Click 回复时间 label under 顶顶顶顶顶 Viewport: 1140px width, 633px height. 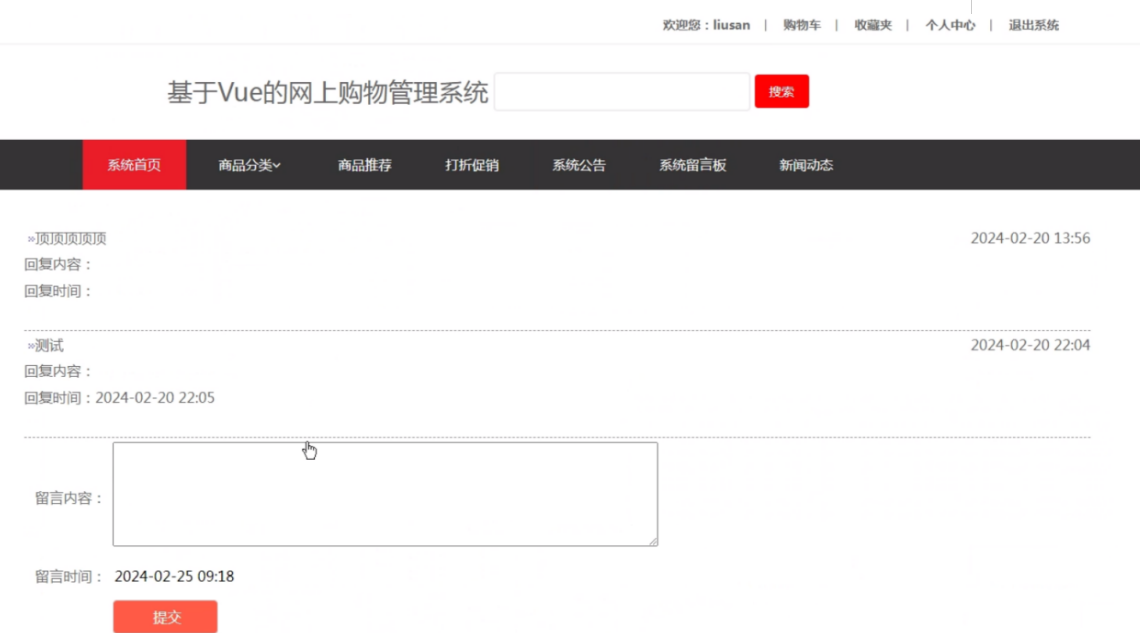[58, 291]
